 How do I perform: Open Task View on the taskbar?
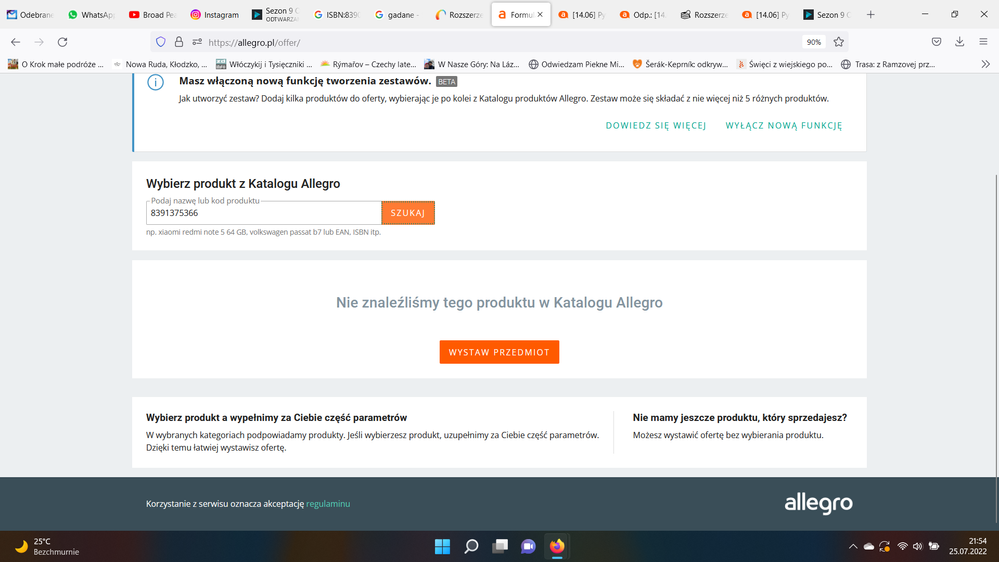[x=500, y=546]
